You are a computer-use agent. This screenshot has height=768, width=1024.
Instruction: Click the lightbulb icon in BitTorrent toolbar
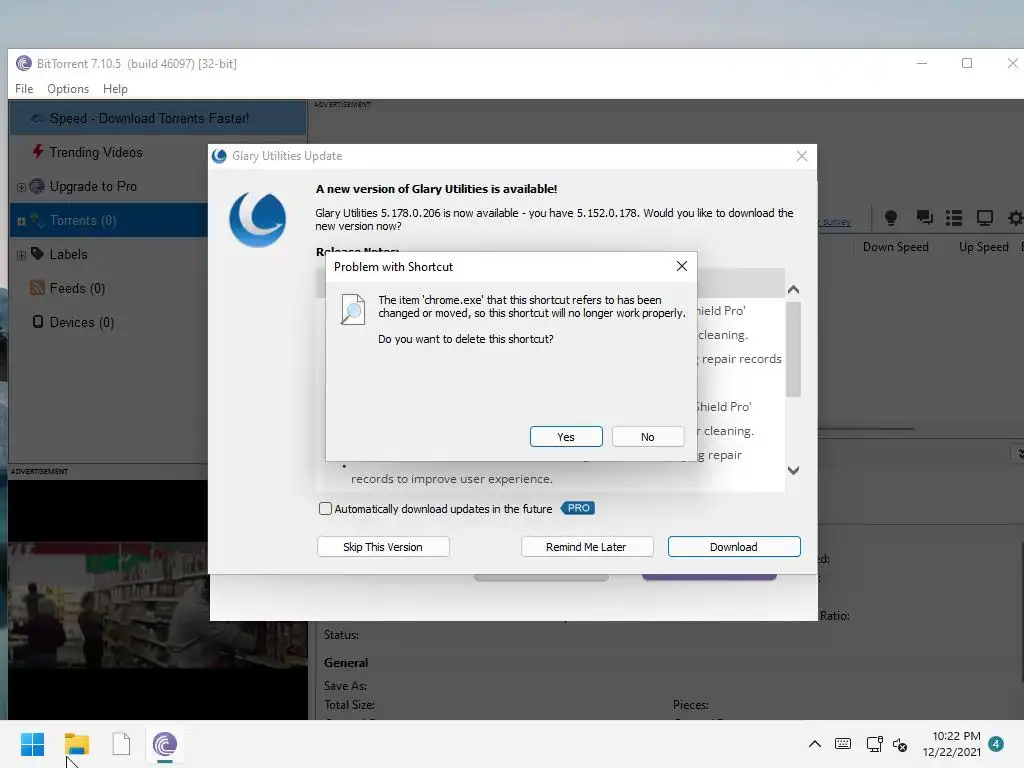point(890,217)
